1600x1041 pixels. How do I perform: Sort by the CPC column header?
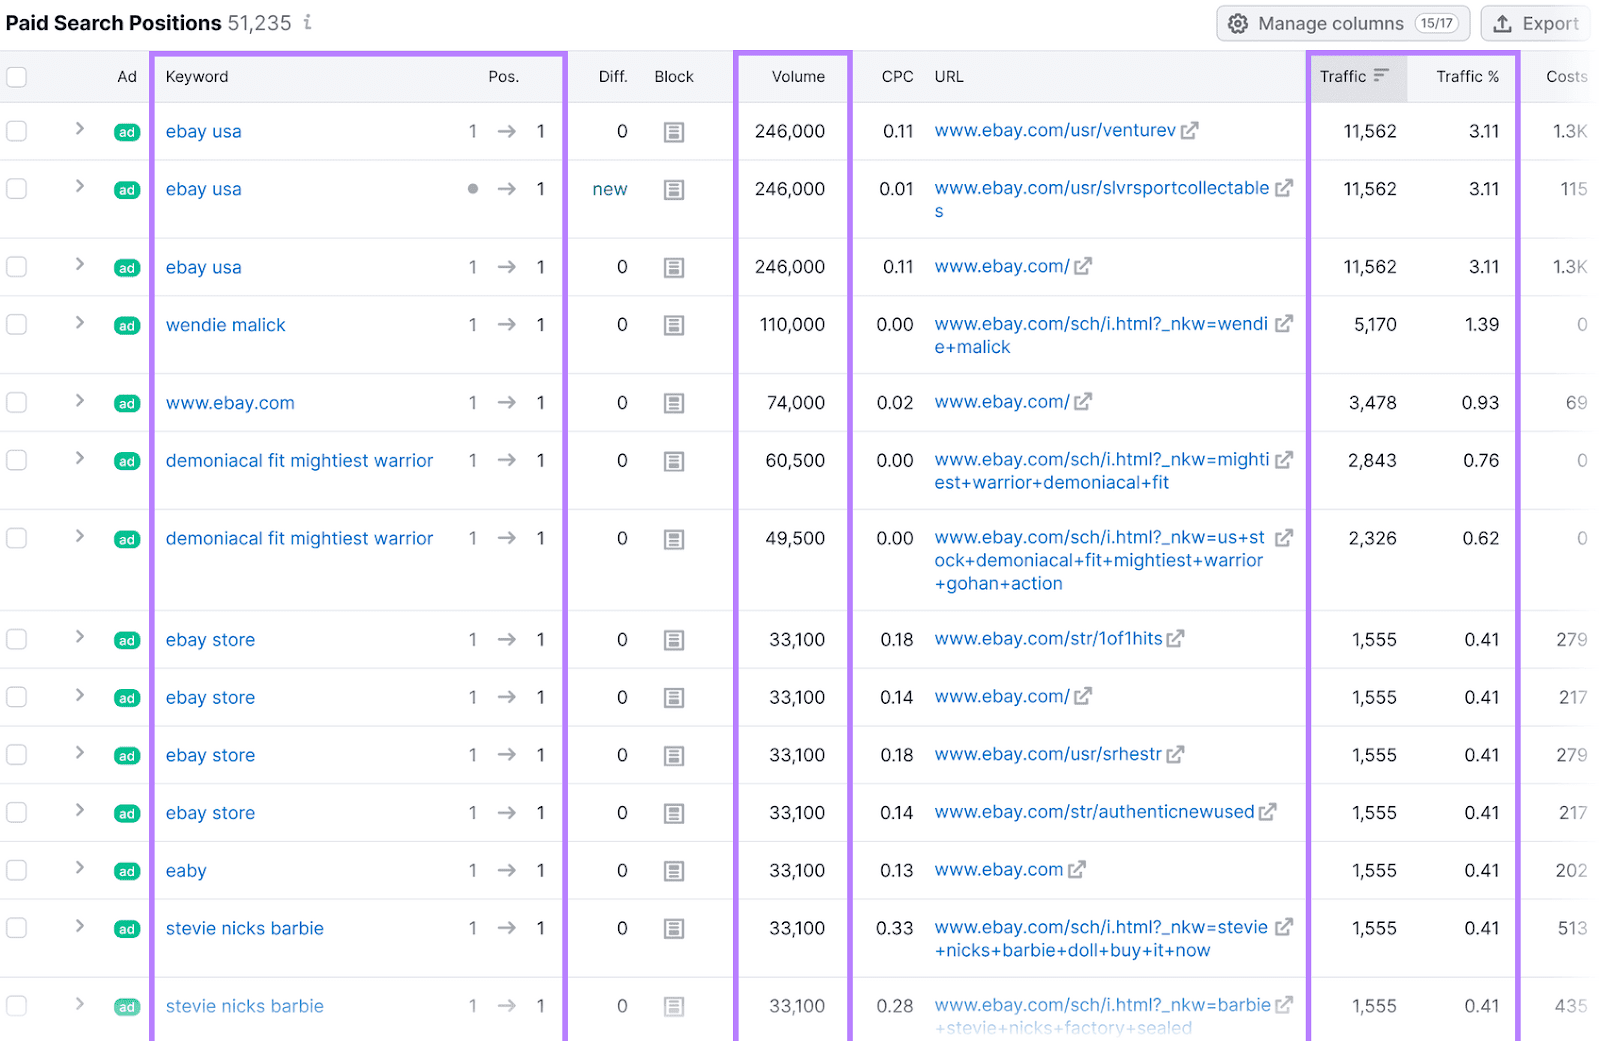click(x=897, y=77)
